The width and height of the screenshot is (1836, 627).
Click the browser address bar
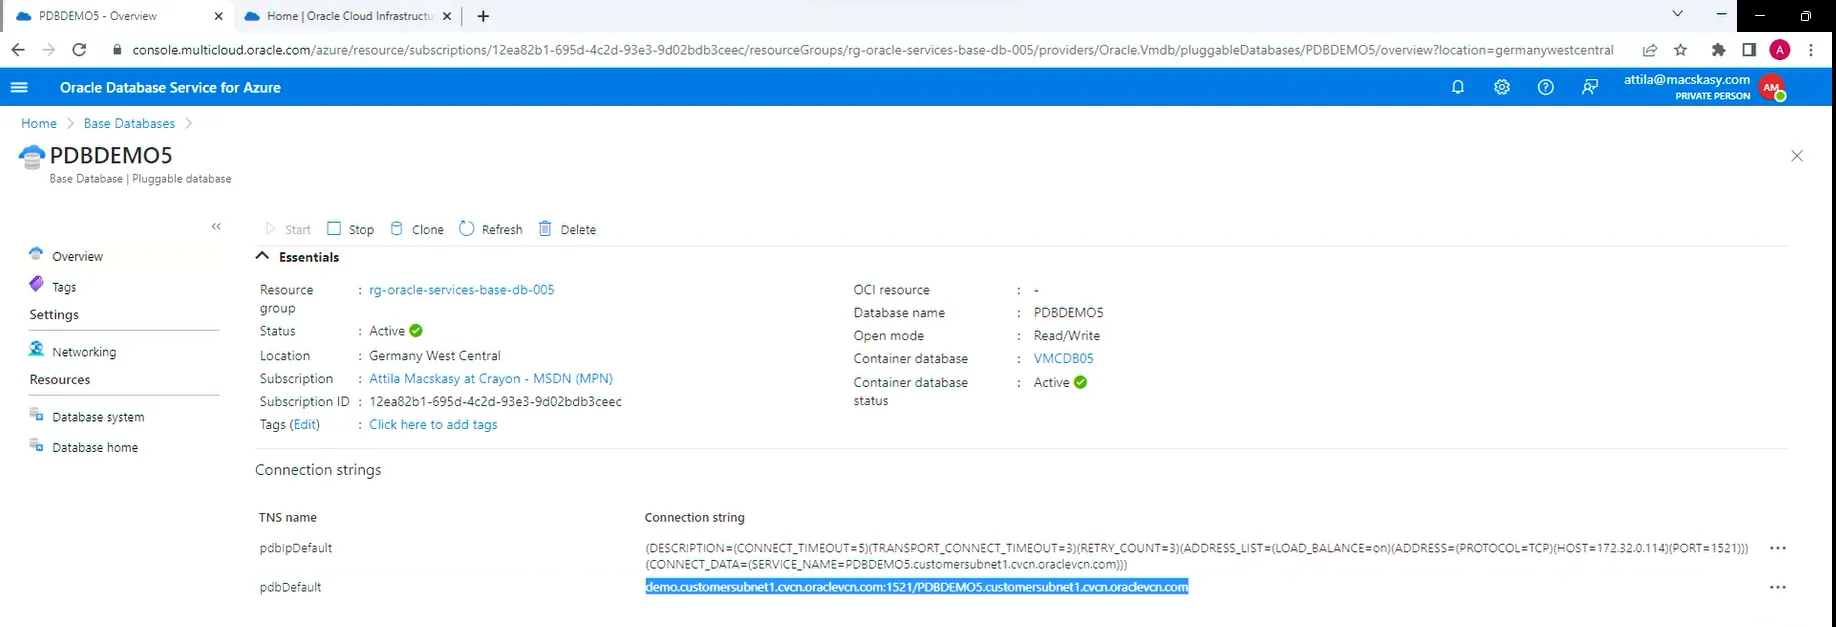tap(872, 49)
